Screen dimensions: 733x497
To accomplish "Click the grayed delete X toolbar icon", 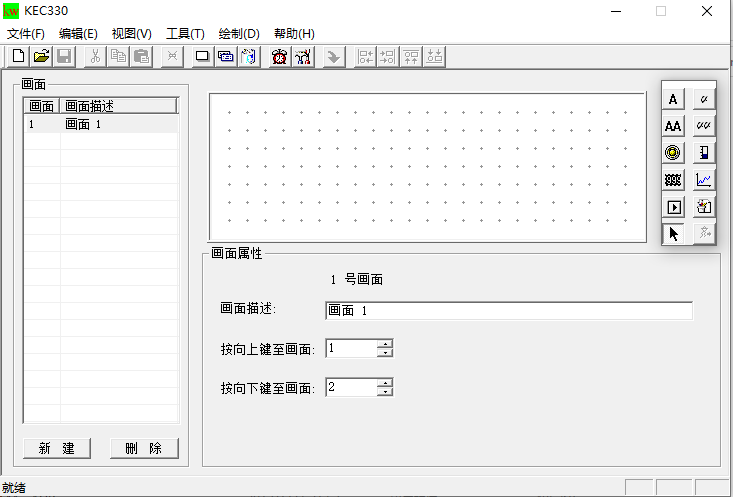I will pos(172,57).
